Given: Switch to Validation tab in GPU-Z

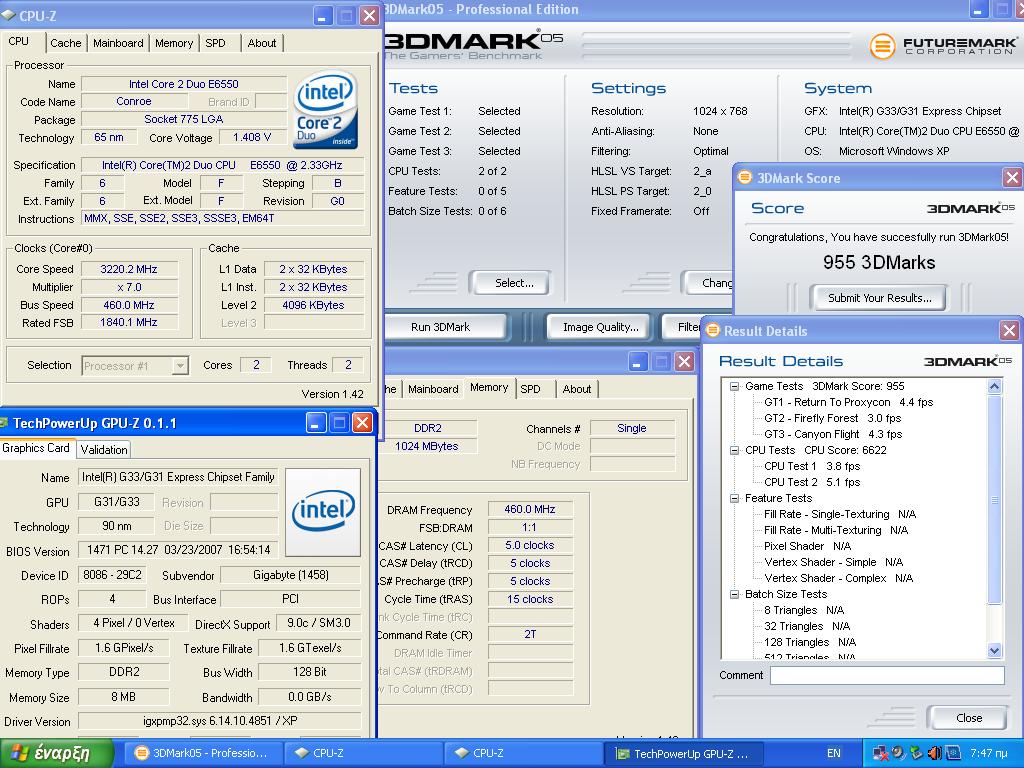Looking at the screenshot, I should [104, 449].
